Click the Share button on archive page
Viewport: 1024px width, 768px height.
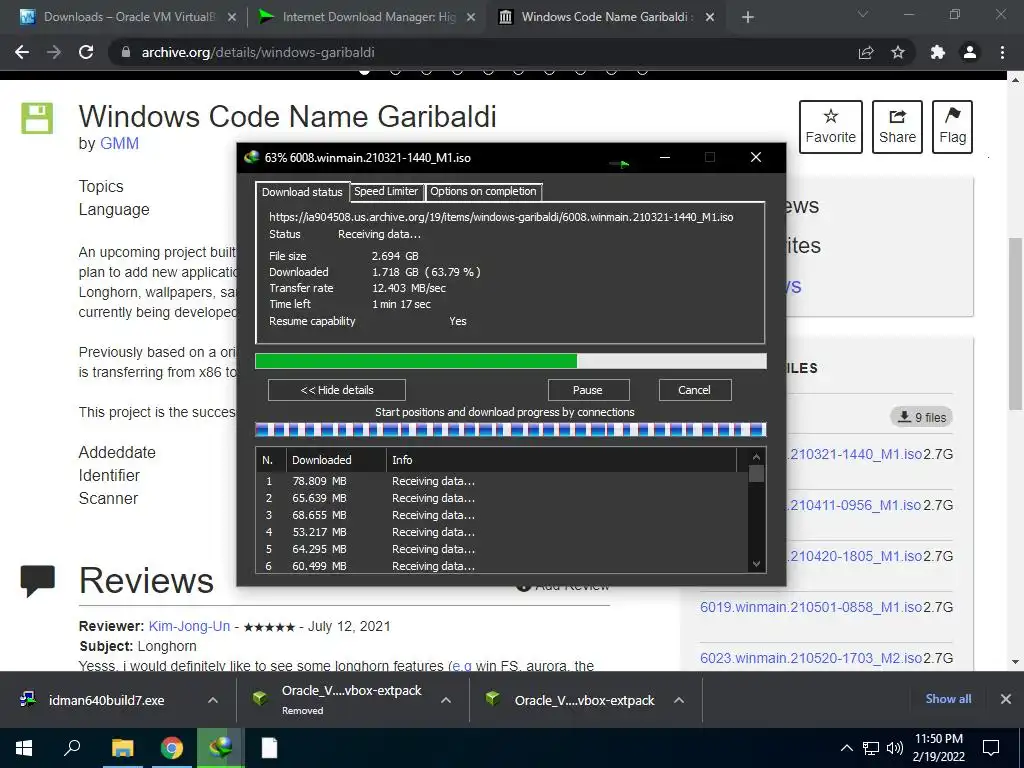point(897,127)
